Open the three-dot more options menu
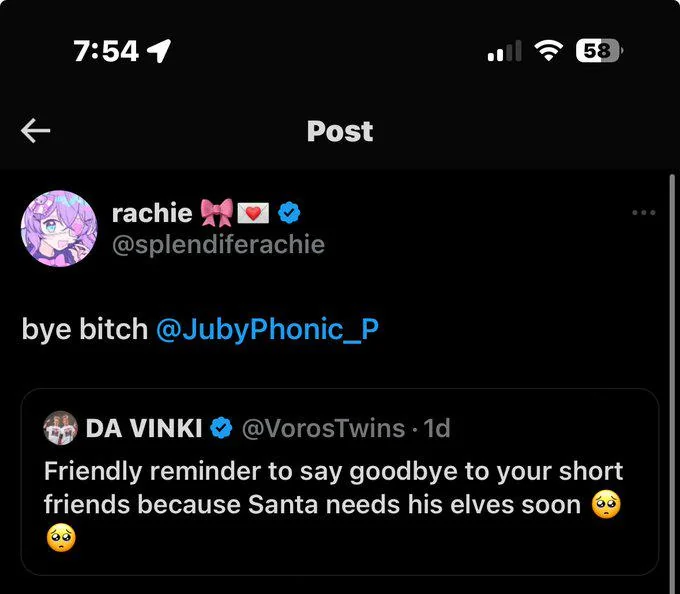680x594 pixels. point(644,213)
